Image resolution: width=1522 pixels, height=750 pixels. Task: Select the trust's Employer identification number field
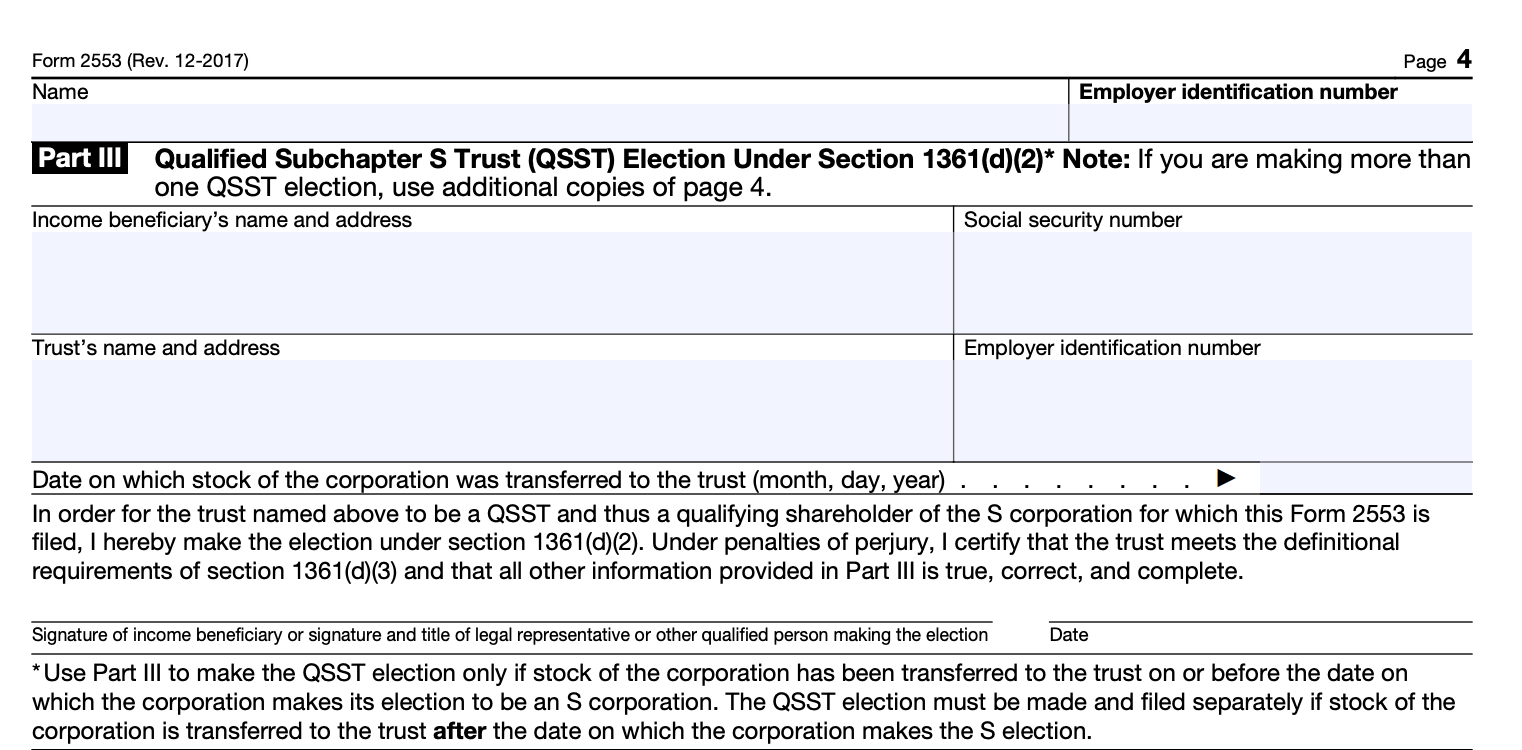point(1213,410)
